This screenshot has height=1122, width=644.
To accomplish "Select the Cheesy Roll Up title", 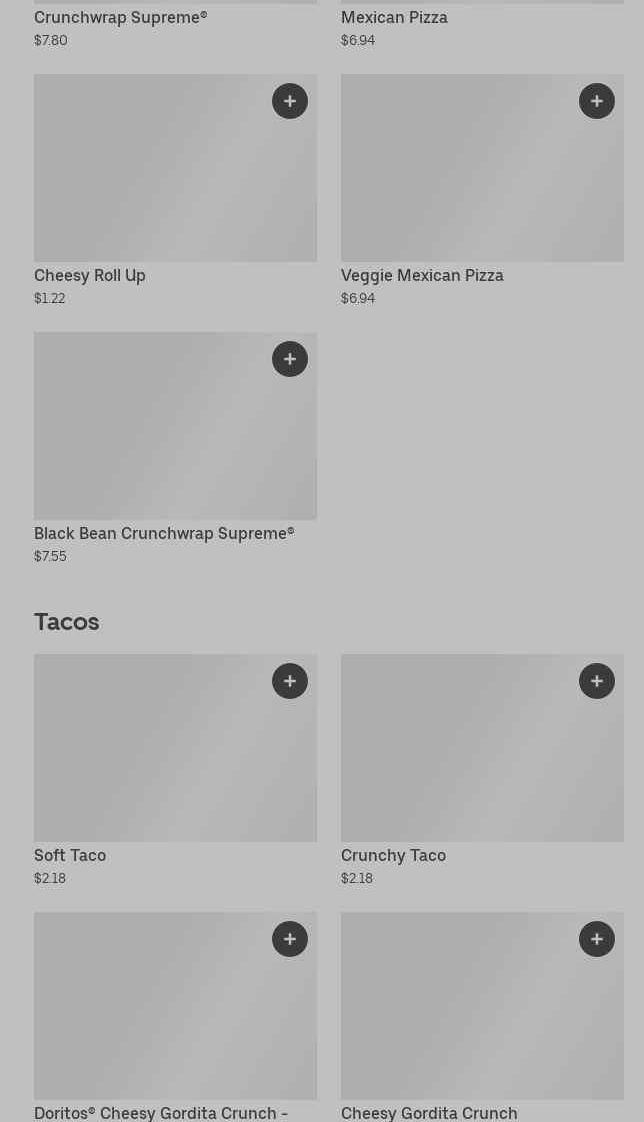I will point(90,275).
